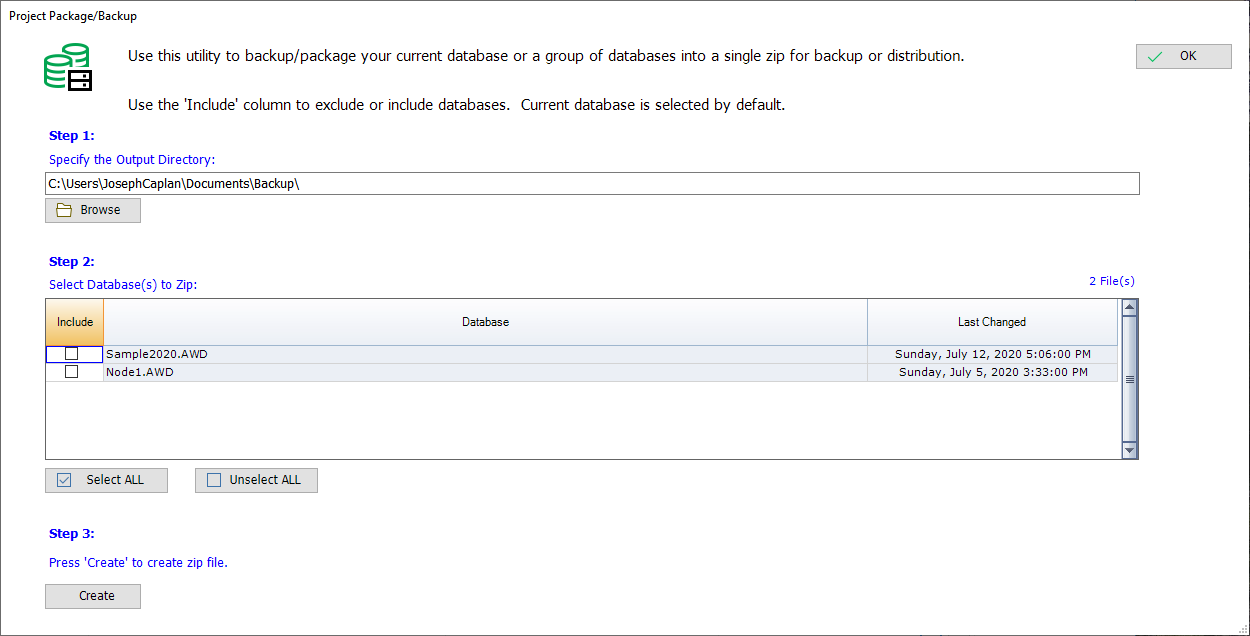
Task: Sort by Last Changed column header
Action: [991, 322]
